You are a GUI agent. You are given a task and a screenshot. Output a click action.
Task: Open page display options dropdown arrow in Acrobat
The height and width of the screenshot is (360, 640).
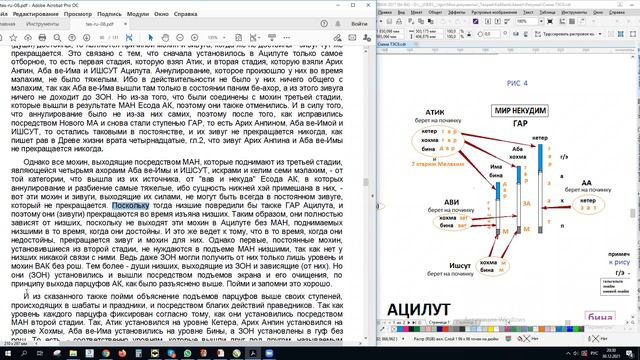click(258, 38)
